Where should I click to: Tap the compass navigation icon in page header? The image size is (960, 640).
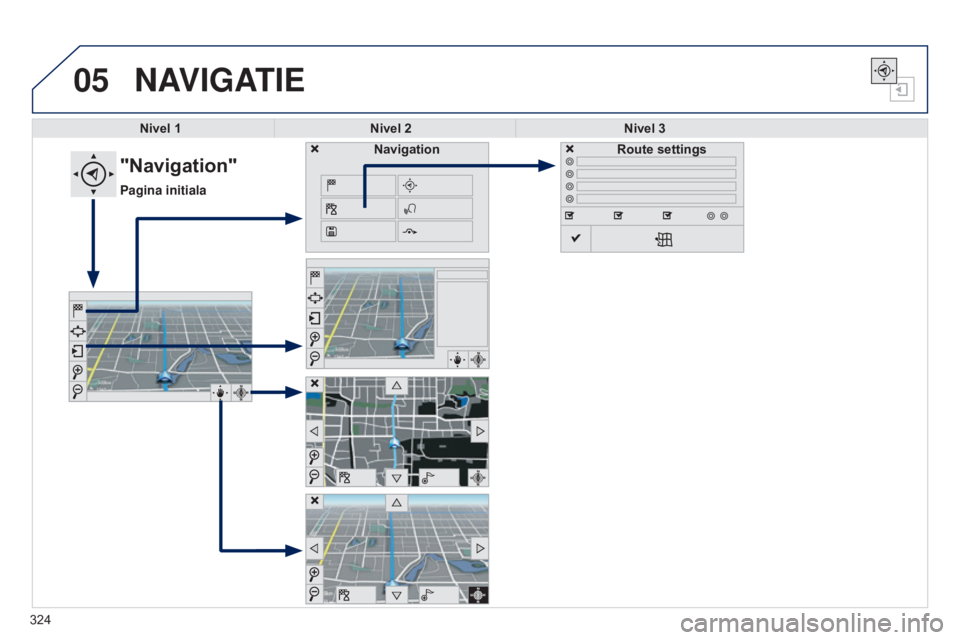[883, 70]
